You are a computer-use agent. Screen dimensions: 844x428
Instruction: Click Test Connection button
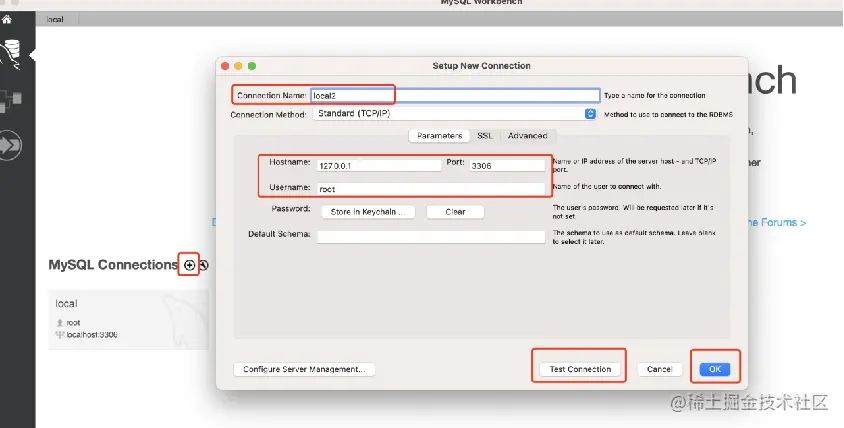tap(580, 369)
